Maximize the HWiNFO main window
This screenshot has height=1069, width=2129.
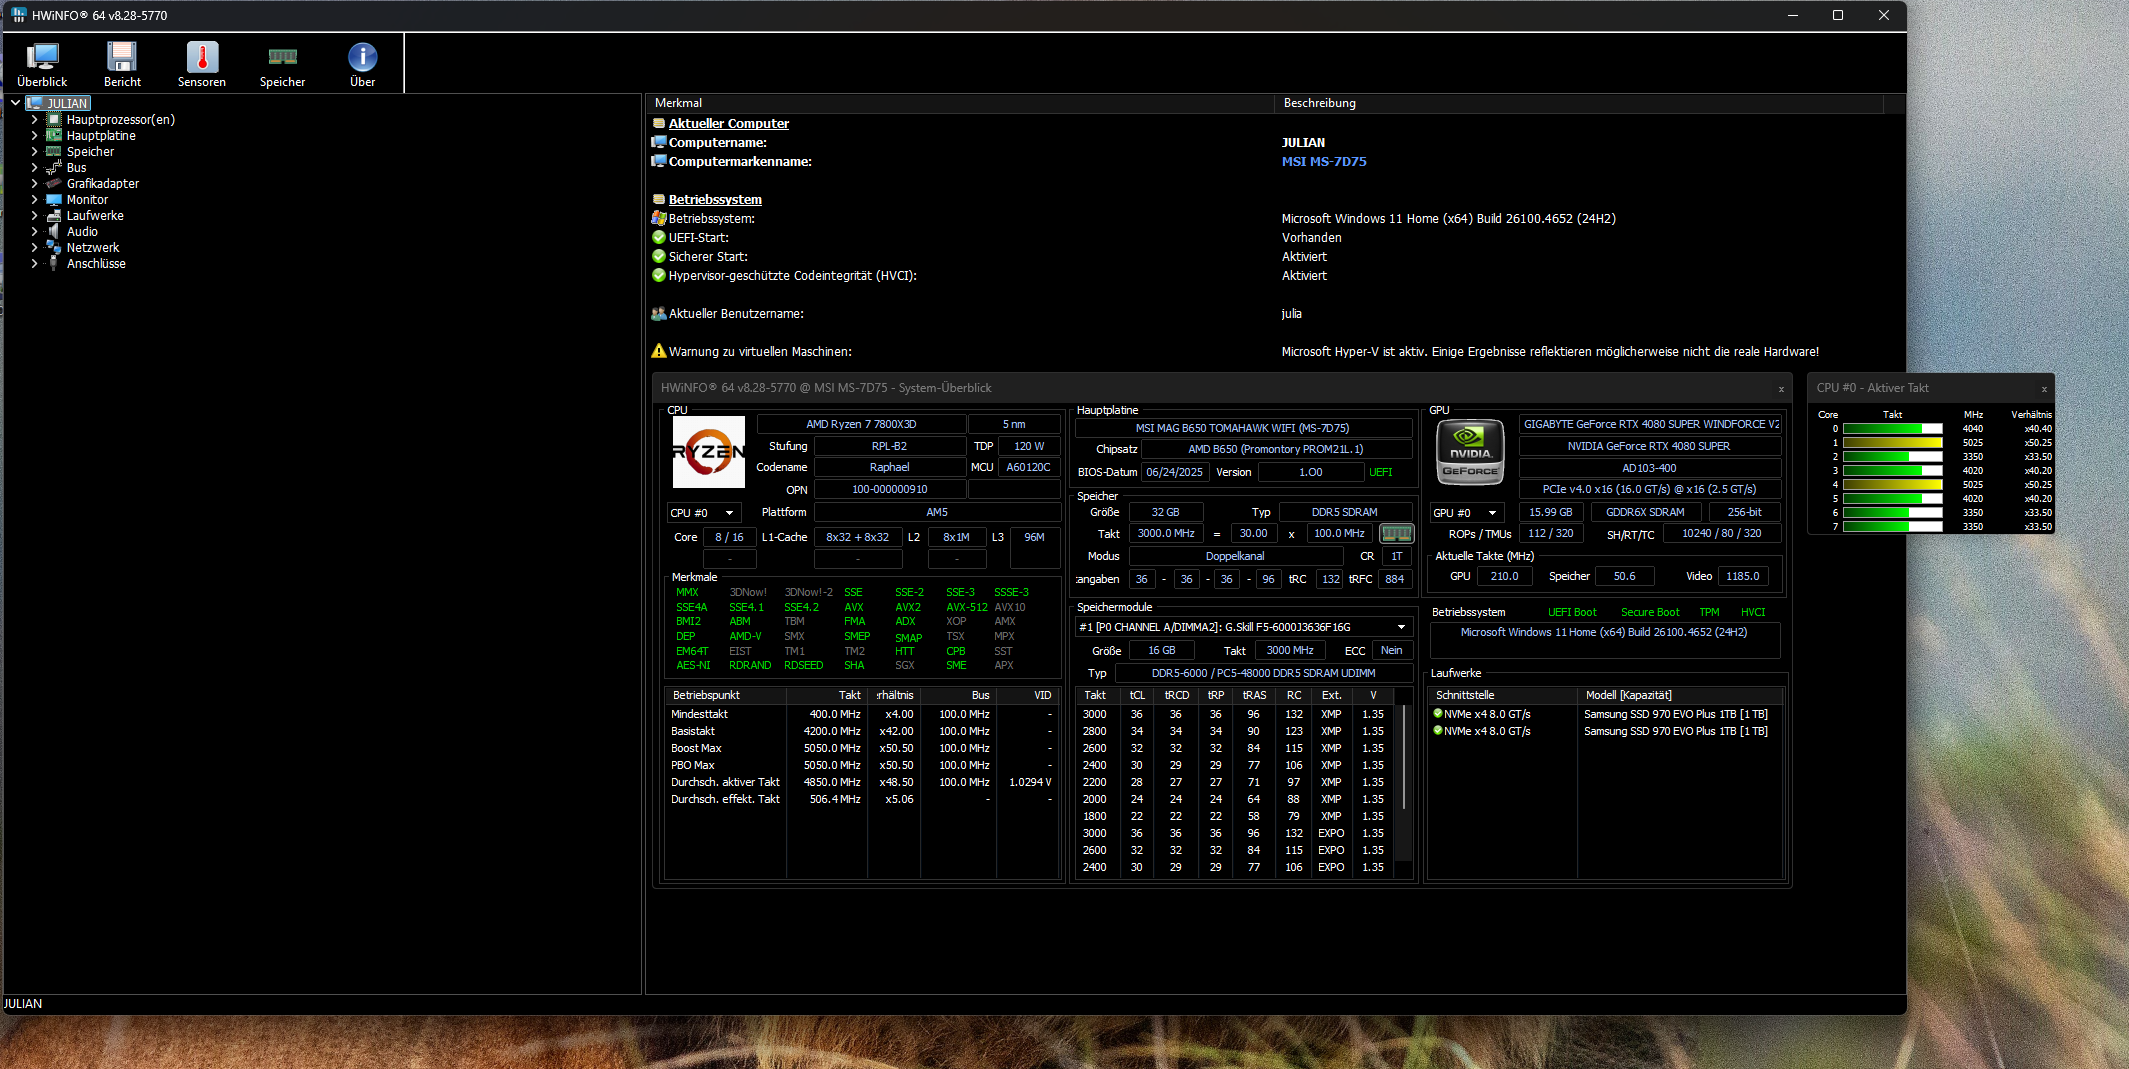pyautogui.click(x=1838, y=15)
